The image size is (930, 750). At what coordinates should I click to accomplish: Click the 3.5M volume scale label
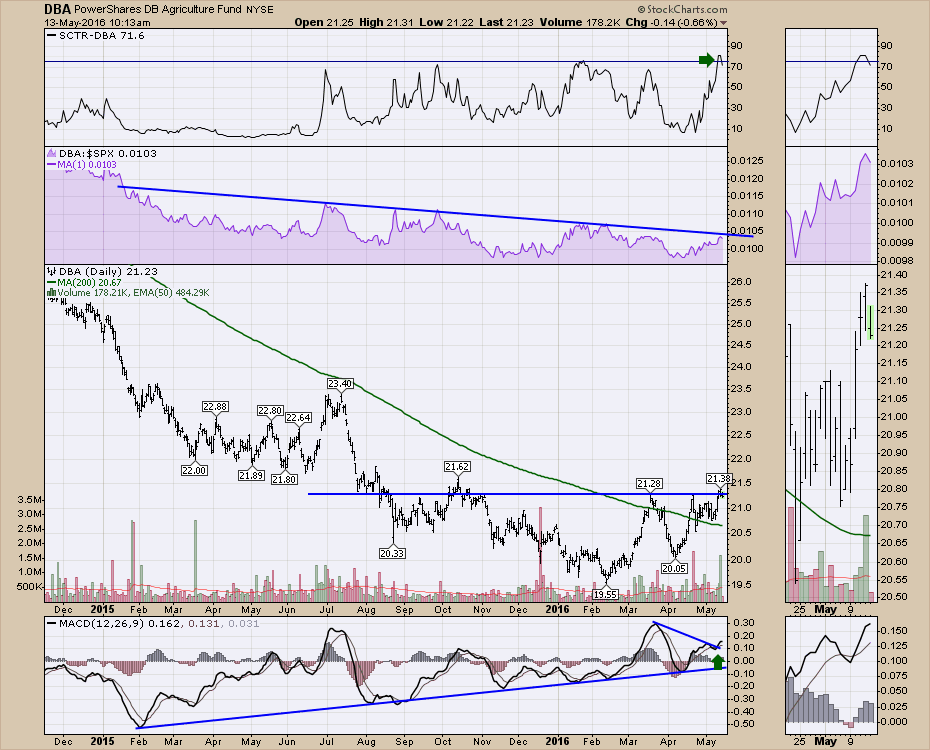click(29, 499)
